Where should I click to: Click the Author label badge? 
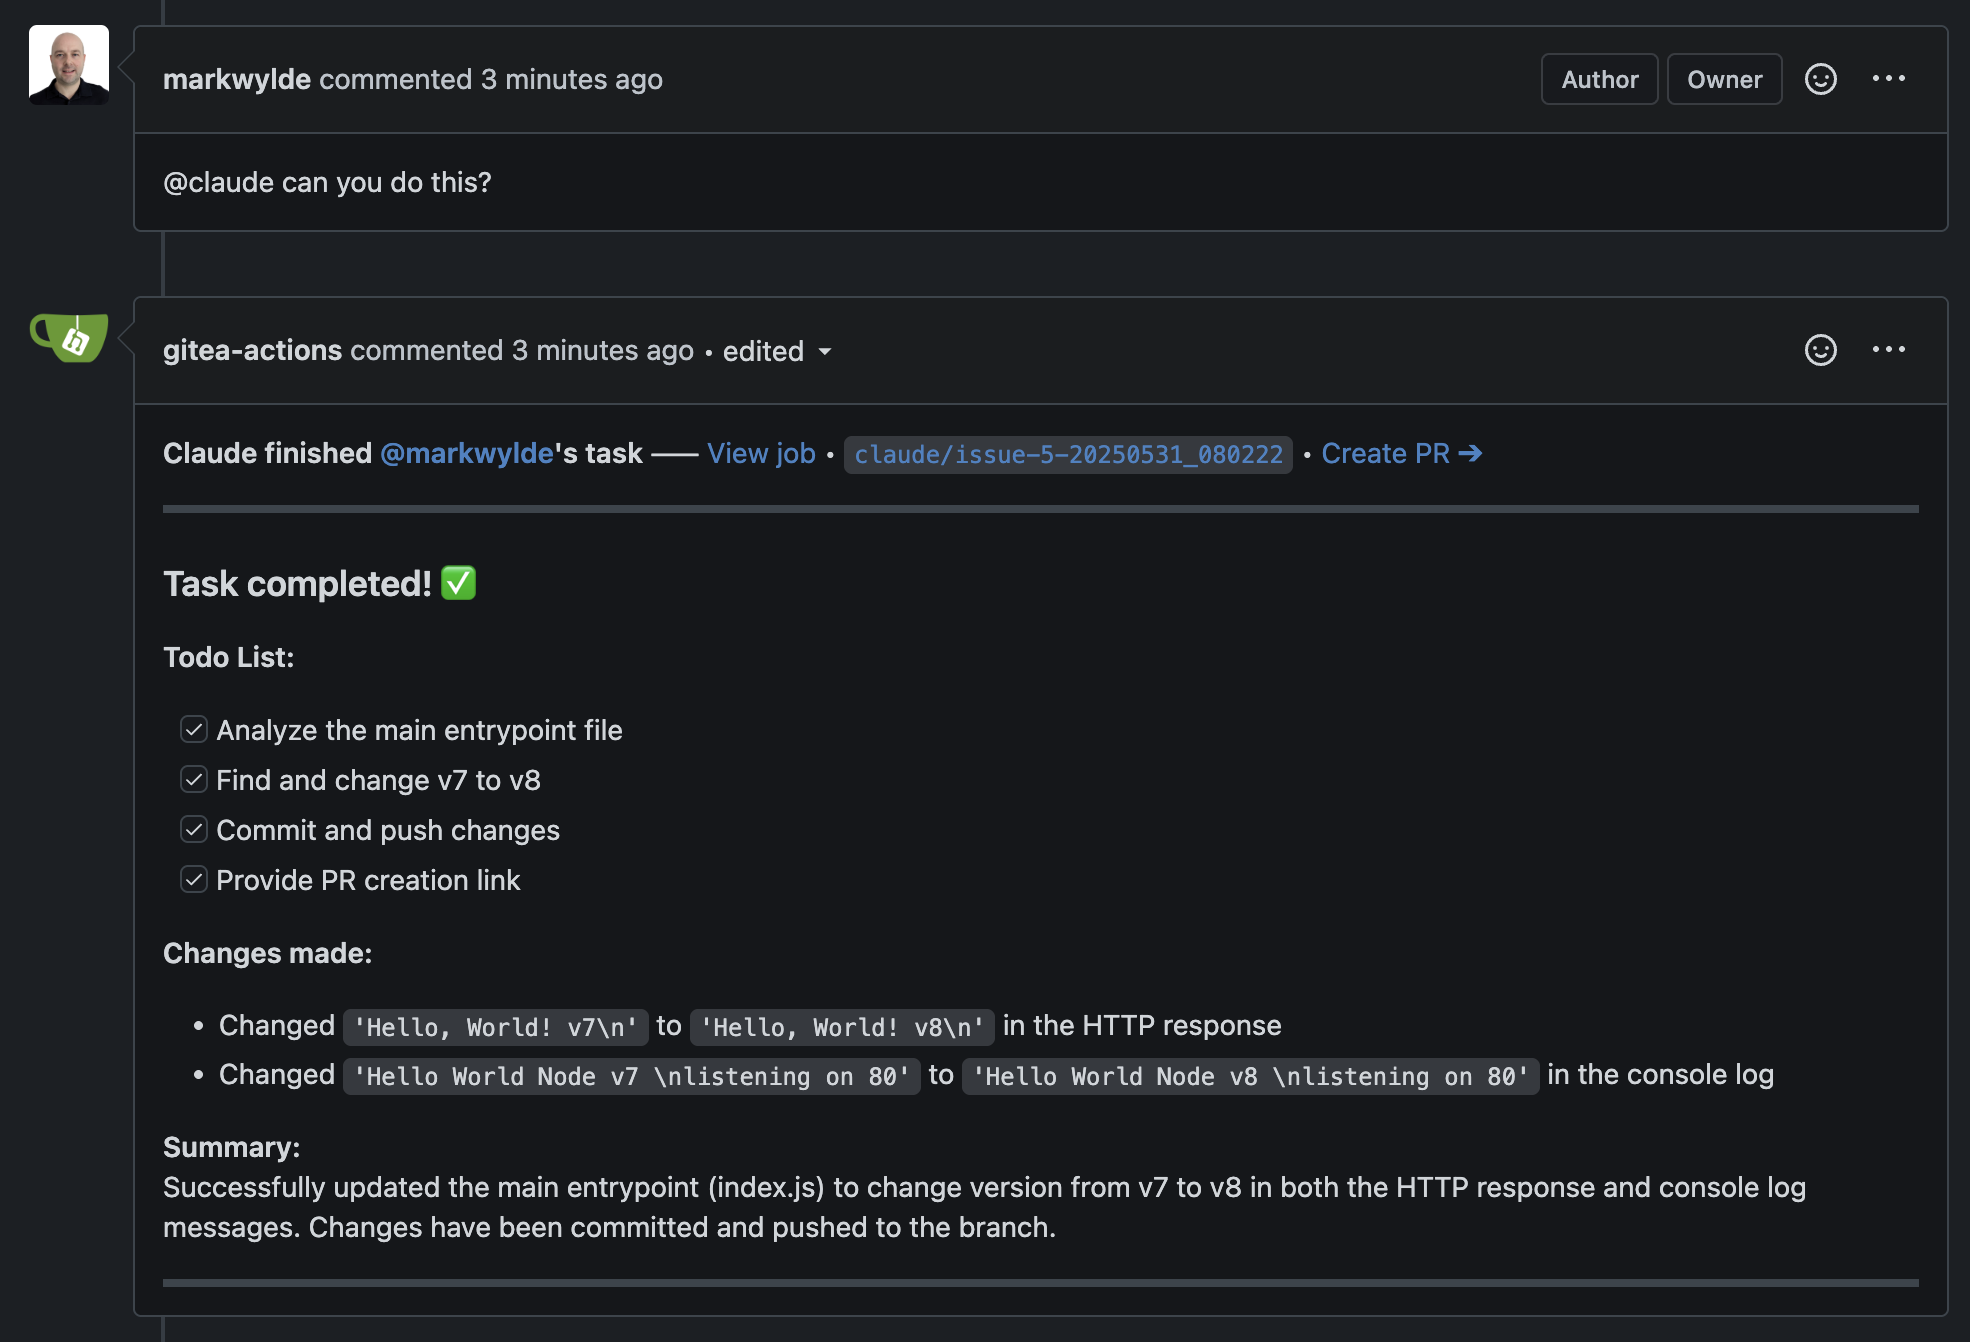tap(1599, 79)
